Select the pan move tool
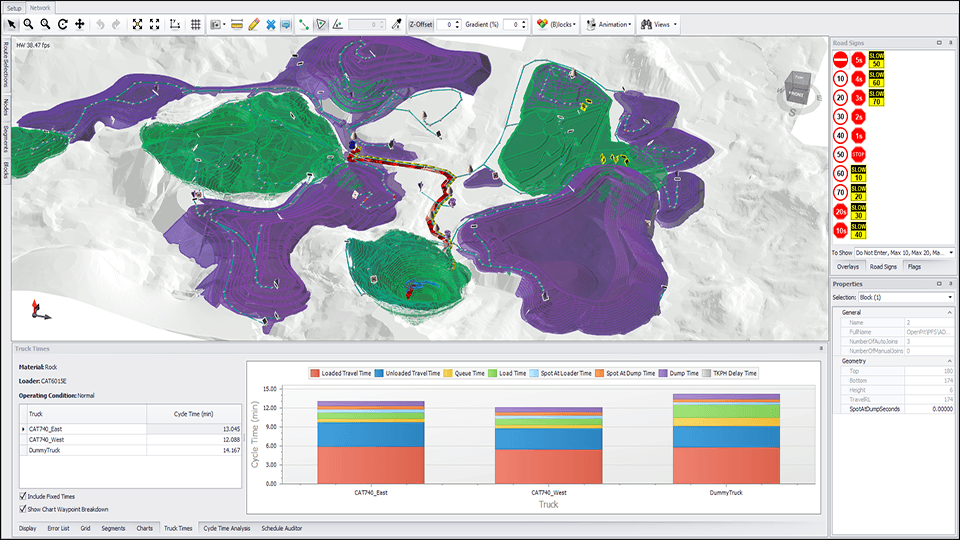 coord(80,23)
